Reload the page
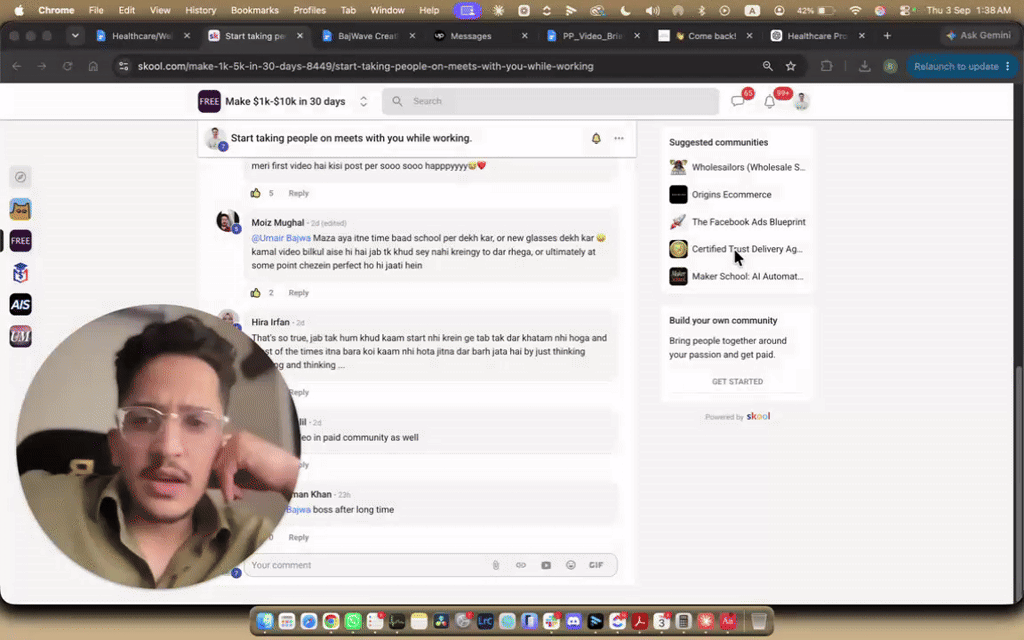The width and height of the screenshot is (1024, 640). (67, 66)
